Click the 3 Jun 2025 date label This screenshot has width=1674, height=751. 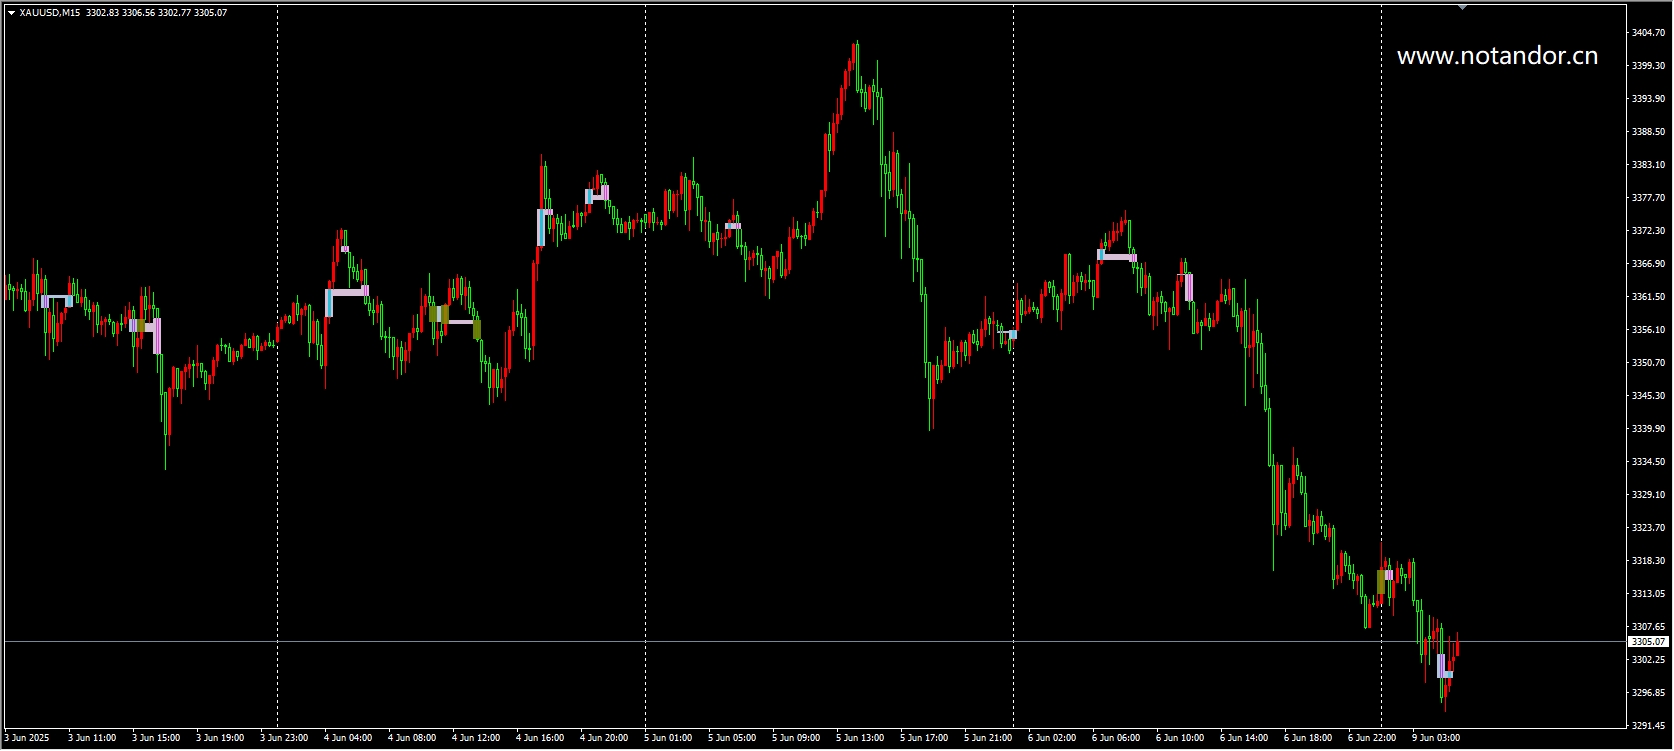click(27, 738)
